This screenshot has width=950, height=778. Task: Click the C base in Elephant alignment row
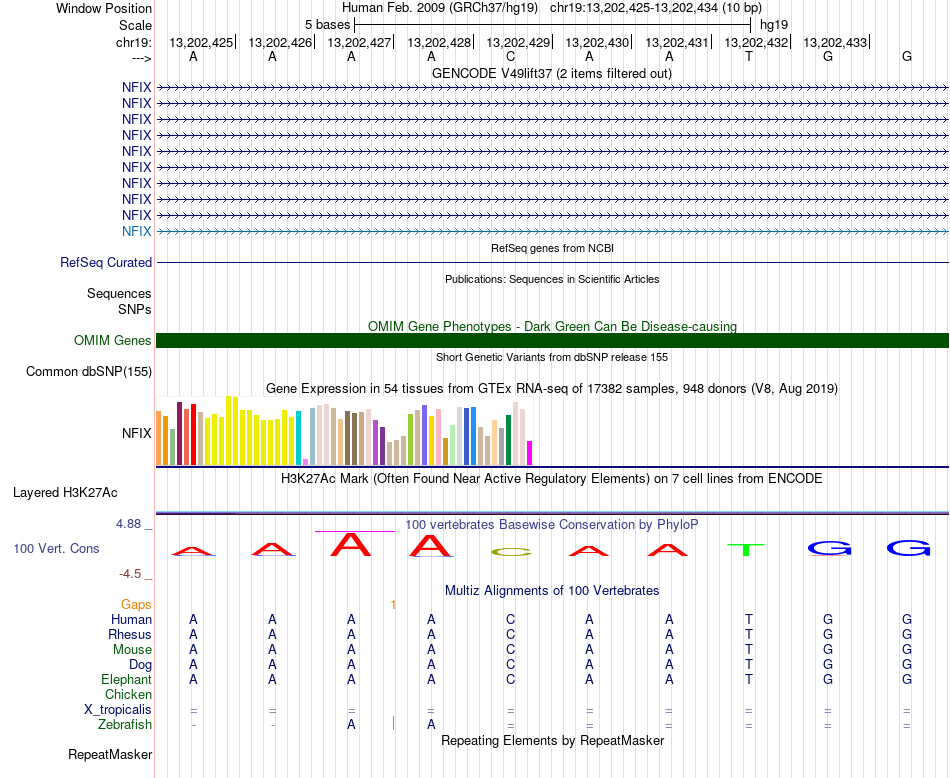coord(510,679)
